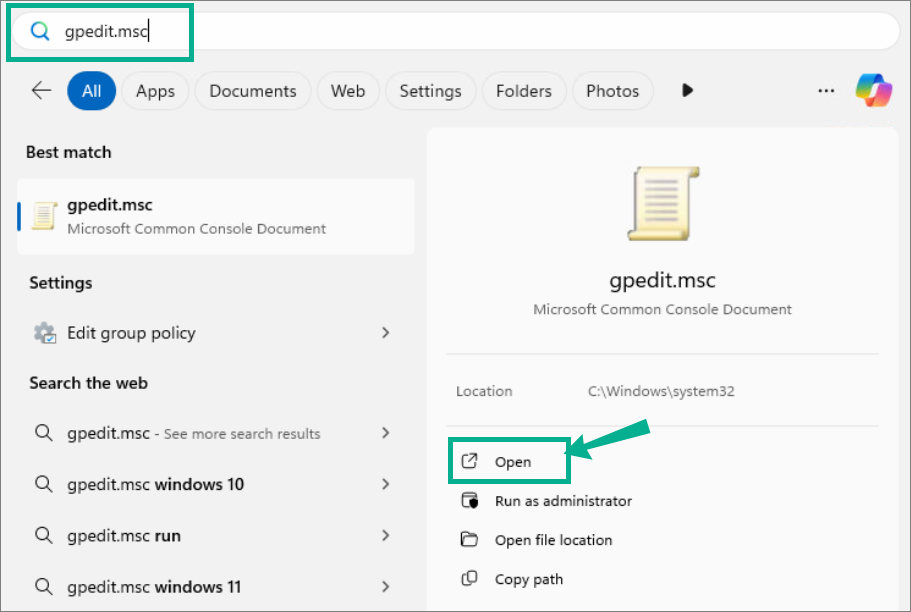Click the magnifier beside 'gpedit.msc windows 10'
The height and width of the screenshot is (612, 911).
pyautogui.click(x=44, y=484)
